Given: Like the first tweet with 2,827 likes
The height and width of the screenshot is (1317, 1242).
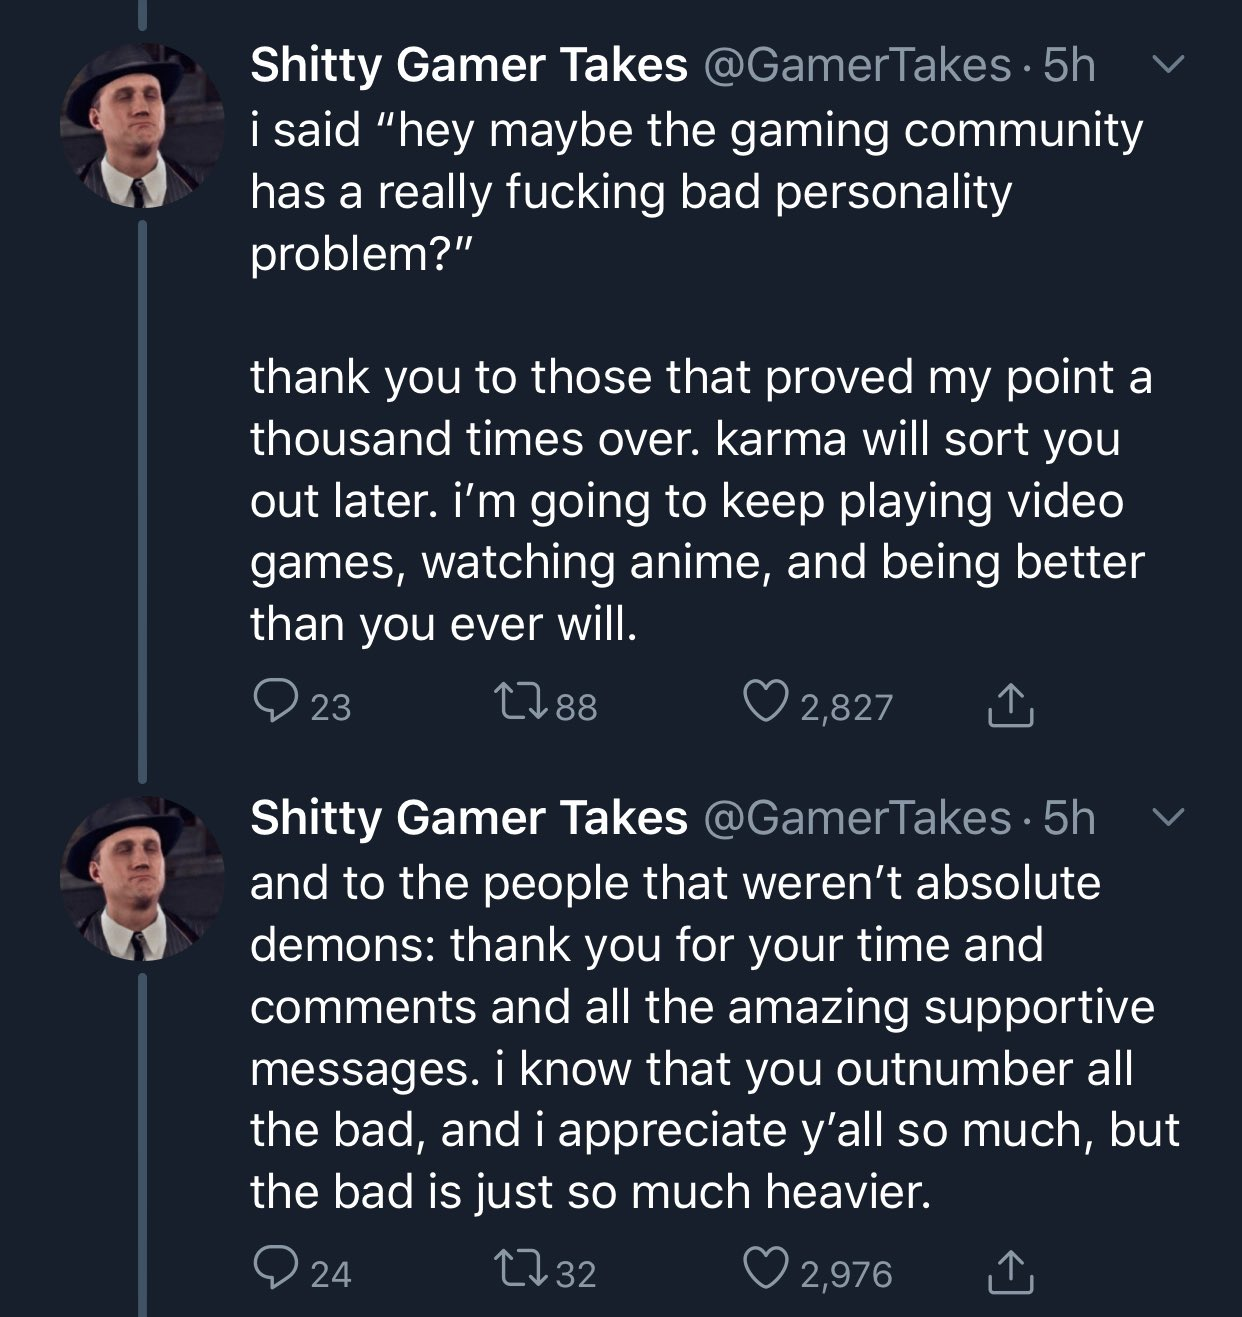Looking at the screenshot, I should pyautogui.click(x=764, y=703).
